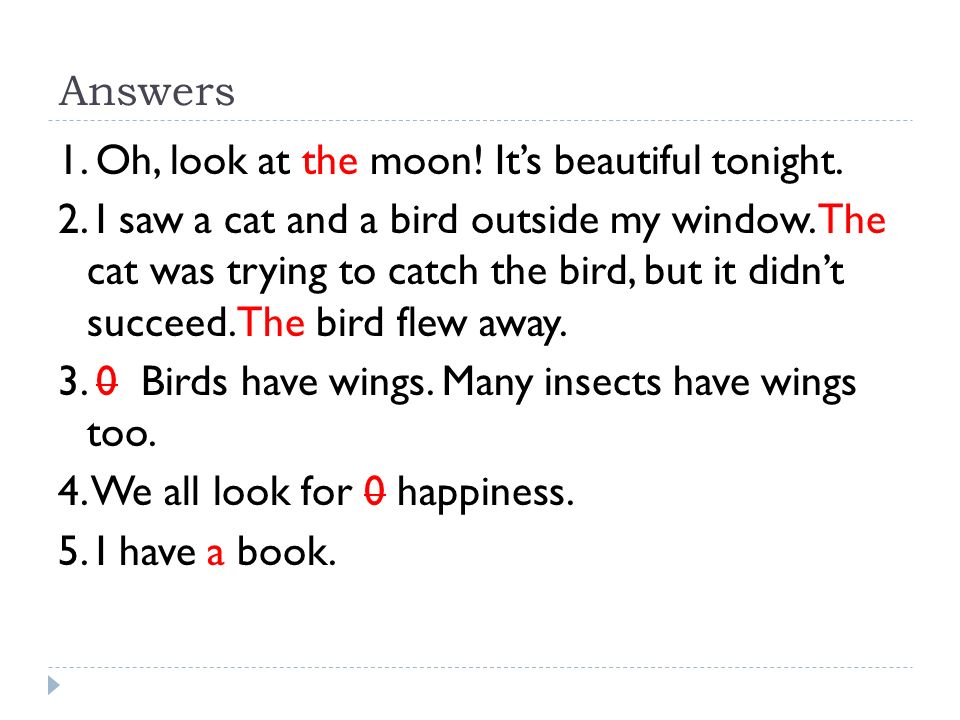Click the red "The" after window

click(853, 219)
